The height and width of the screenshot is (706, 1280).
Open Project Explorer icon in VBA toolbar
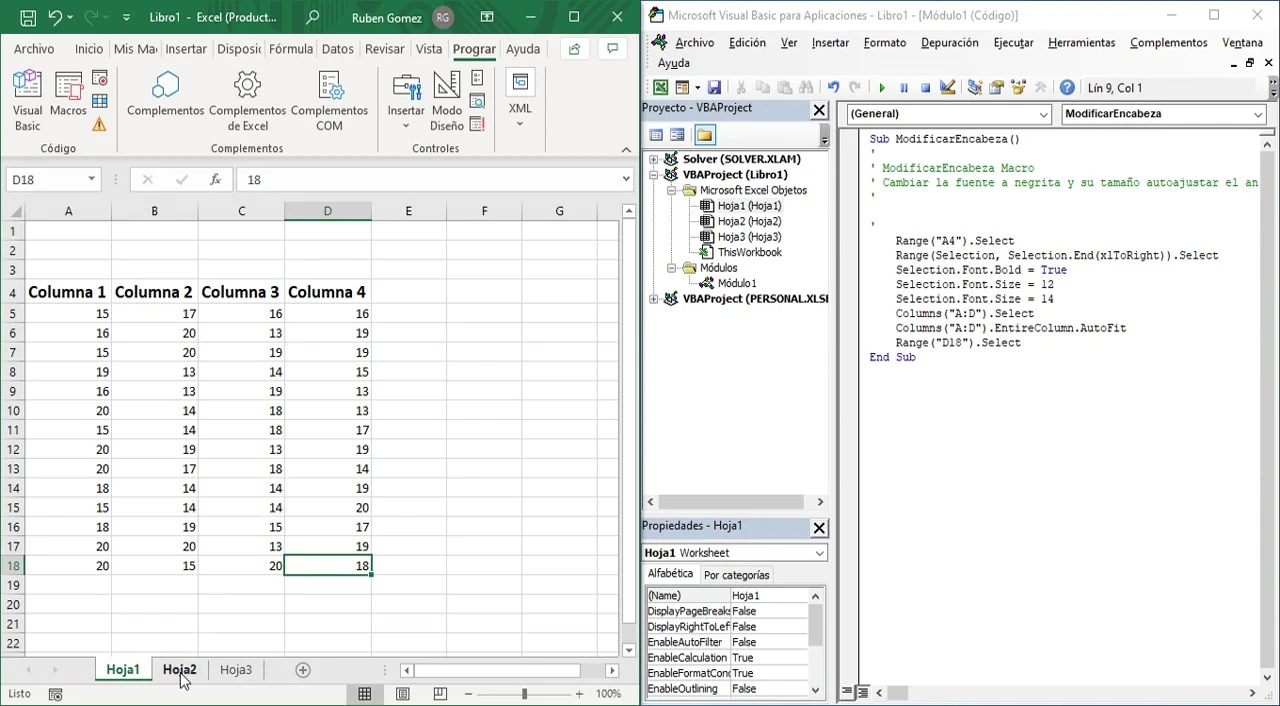975,88
